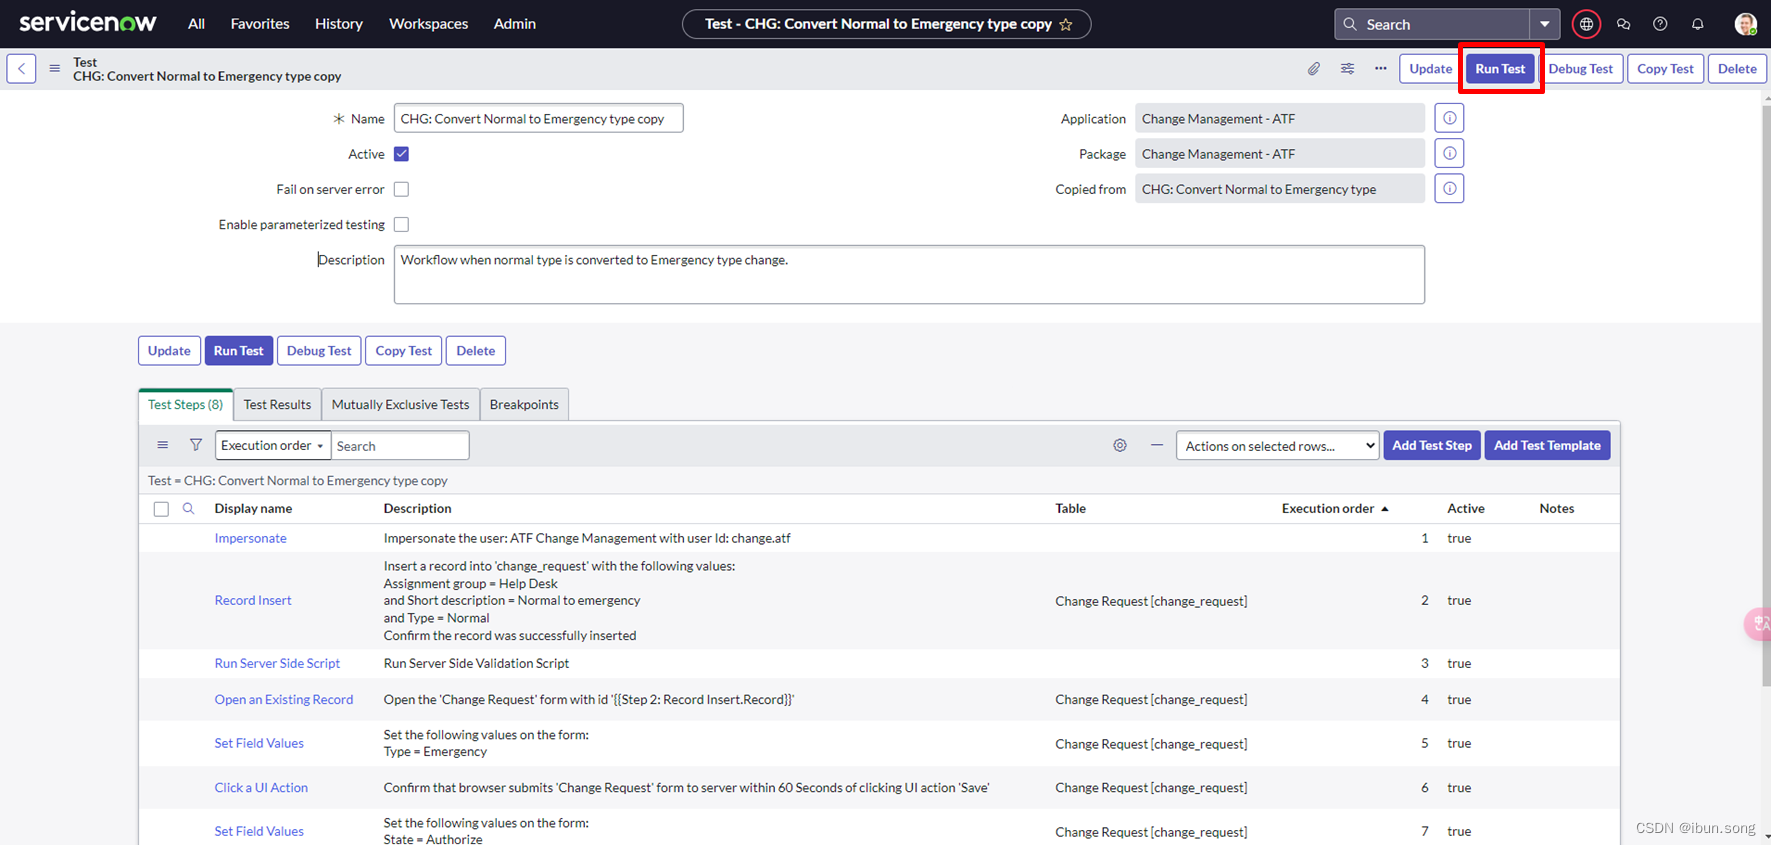
Task: Click lower Run Test button below description
Action: 238,351
